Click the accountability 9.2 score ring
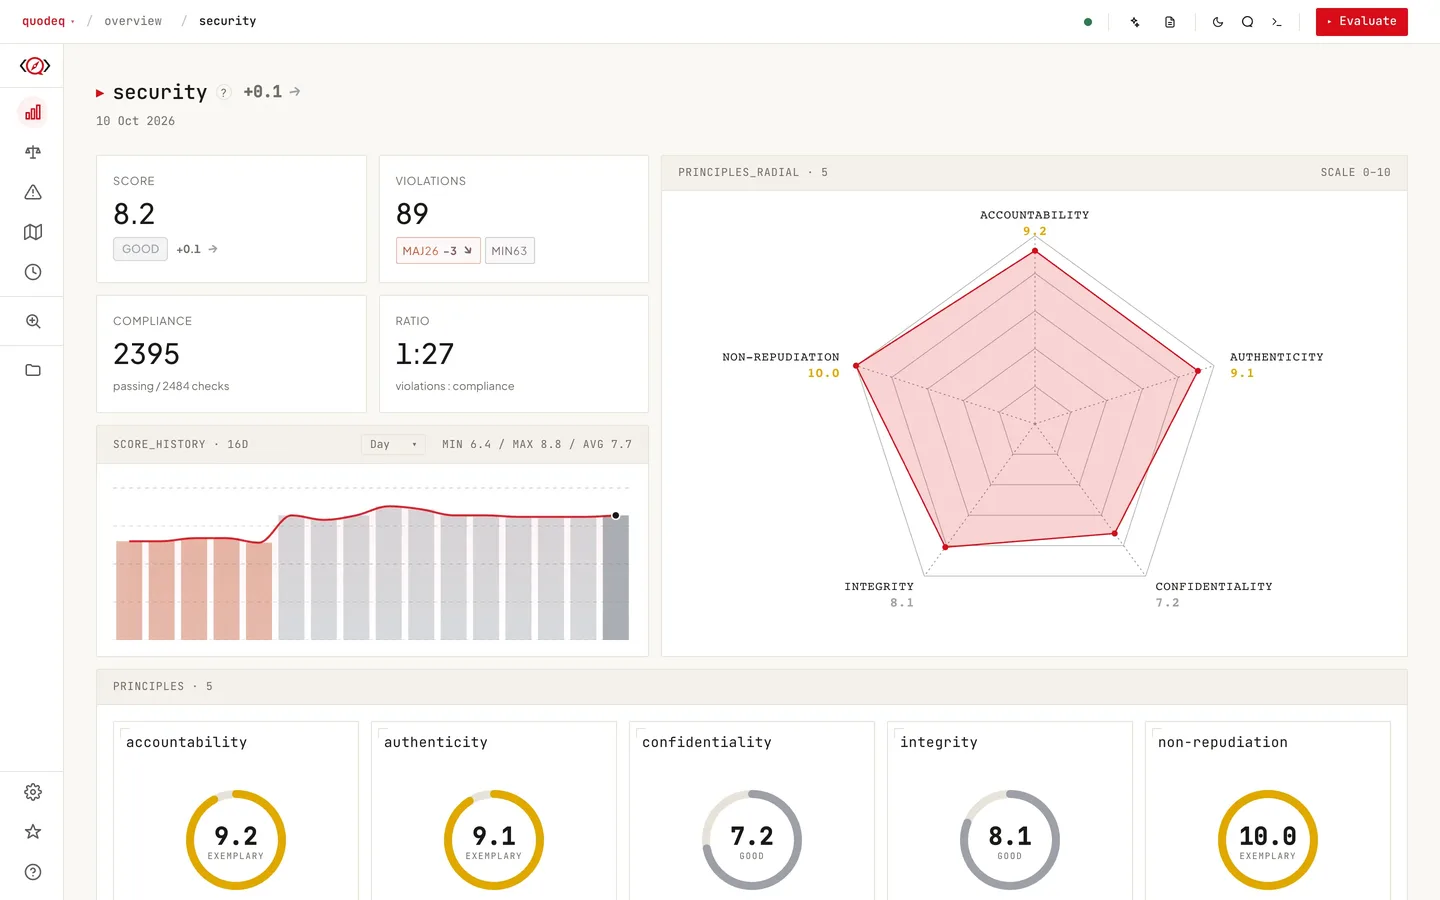Image resolution: width=1440 pixels, height=900 pixels. 236,840
